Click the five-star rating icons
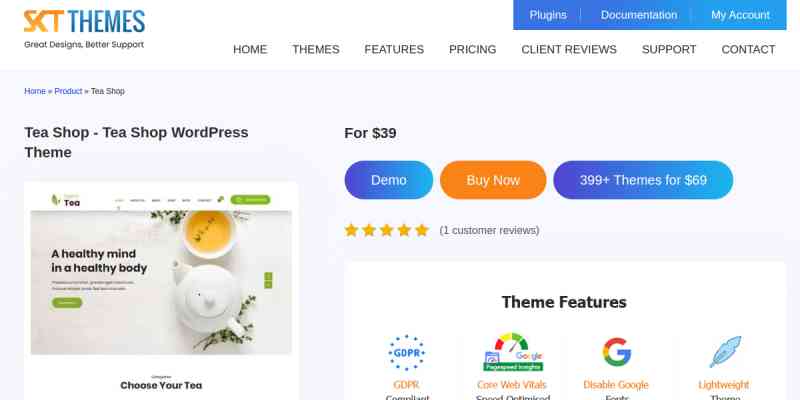This screenshot has height=400, width=800. (x=387, y=231)
